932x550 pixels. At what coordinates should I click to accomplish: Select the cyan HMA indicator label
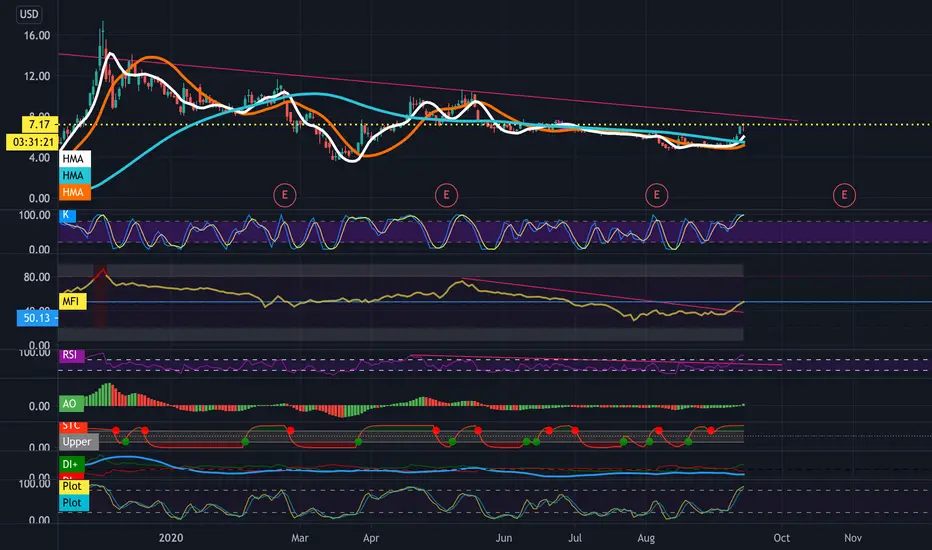74,175
